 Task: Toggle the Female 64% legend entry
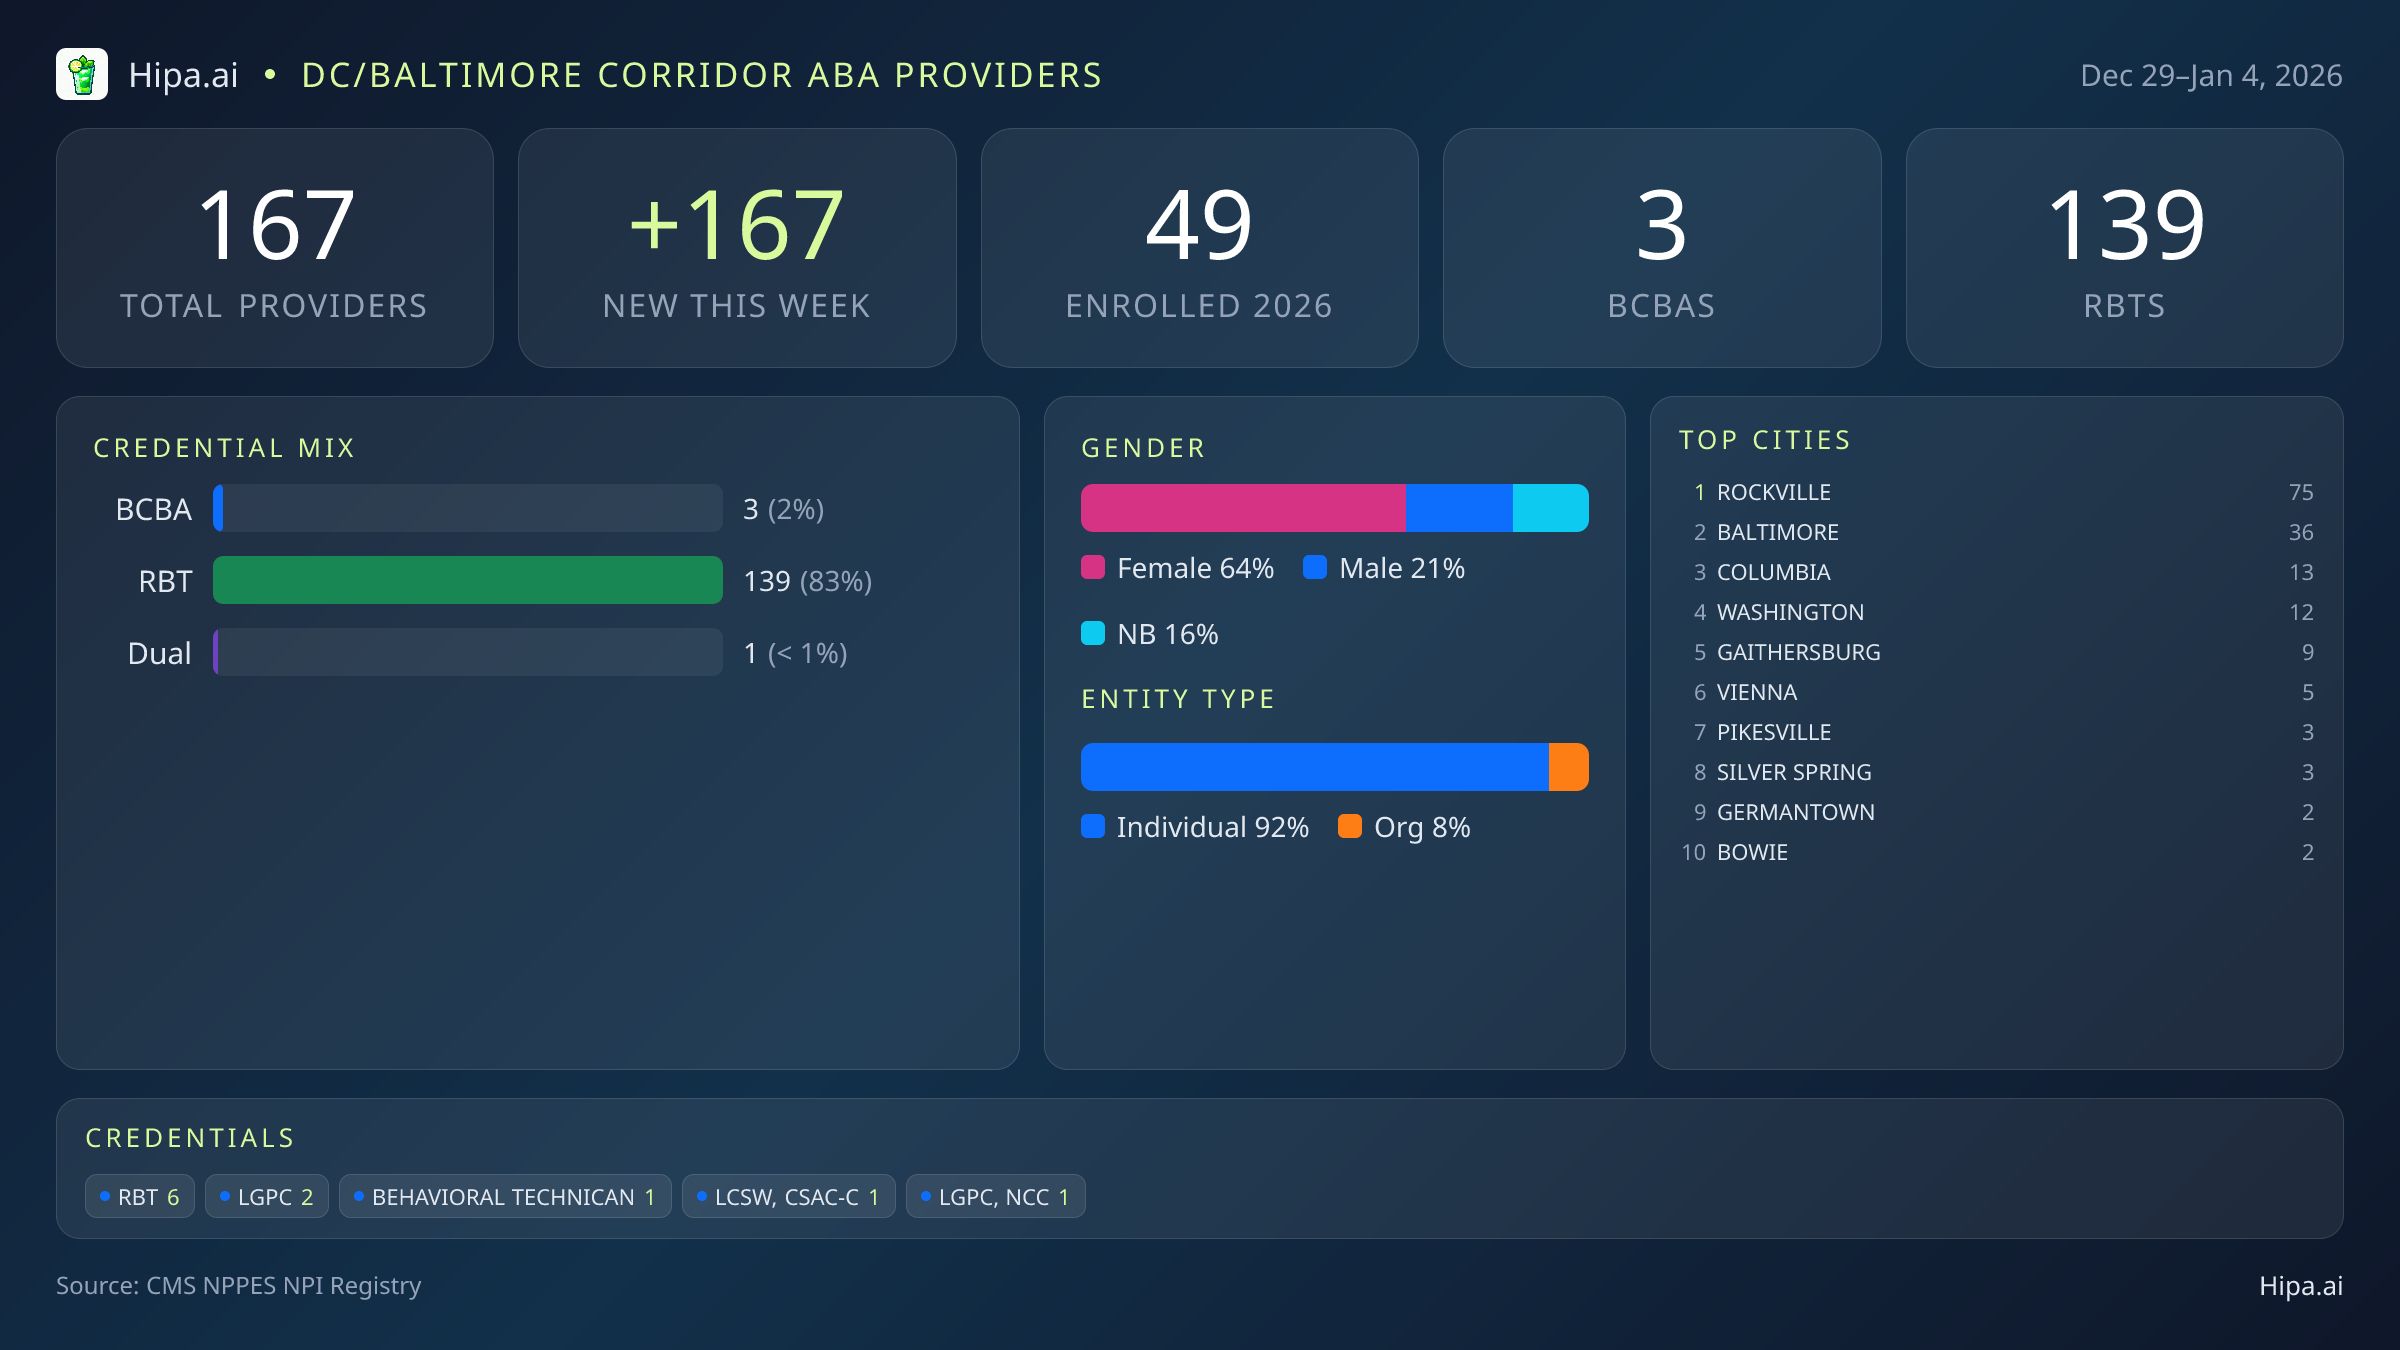pos(1178,567)
